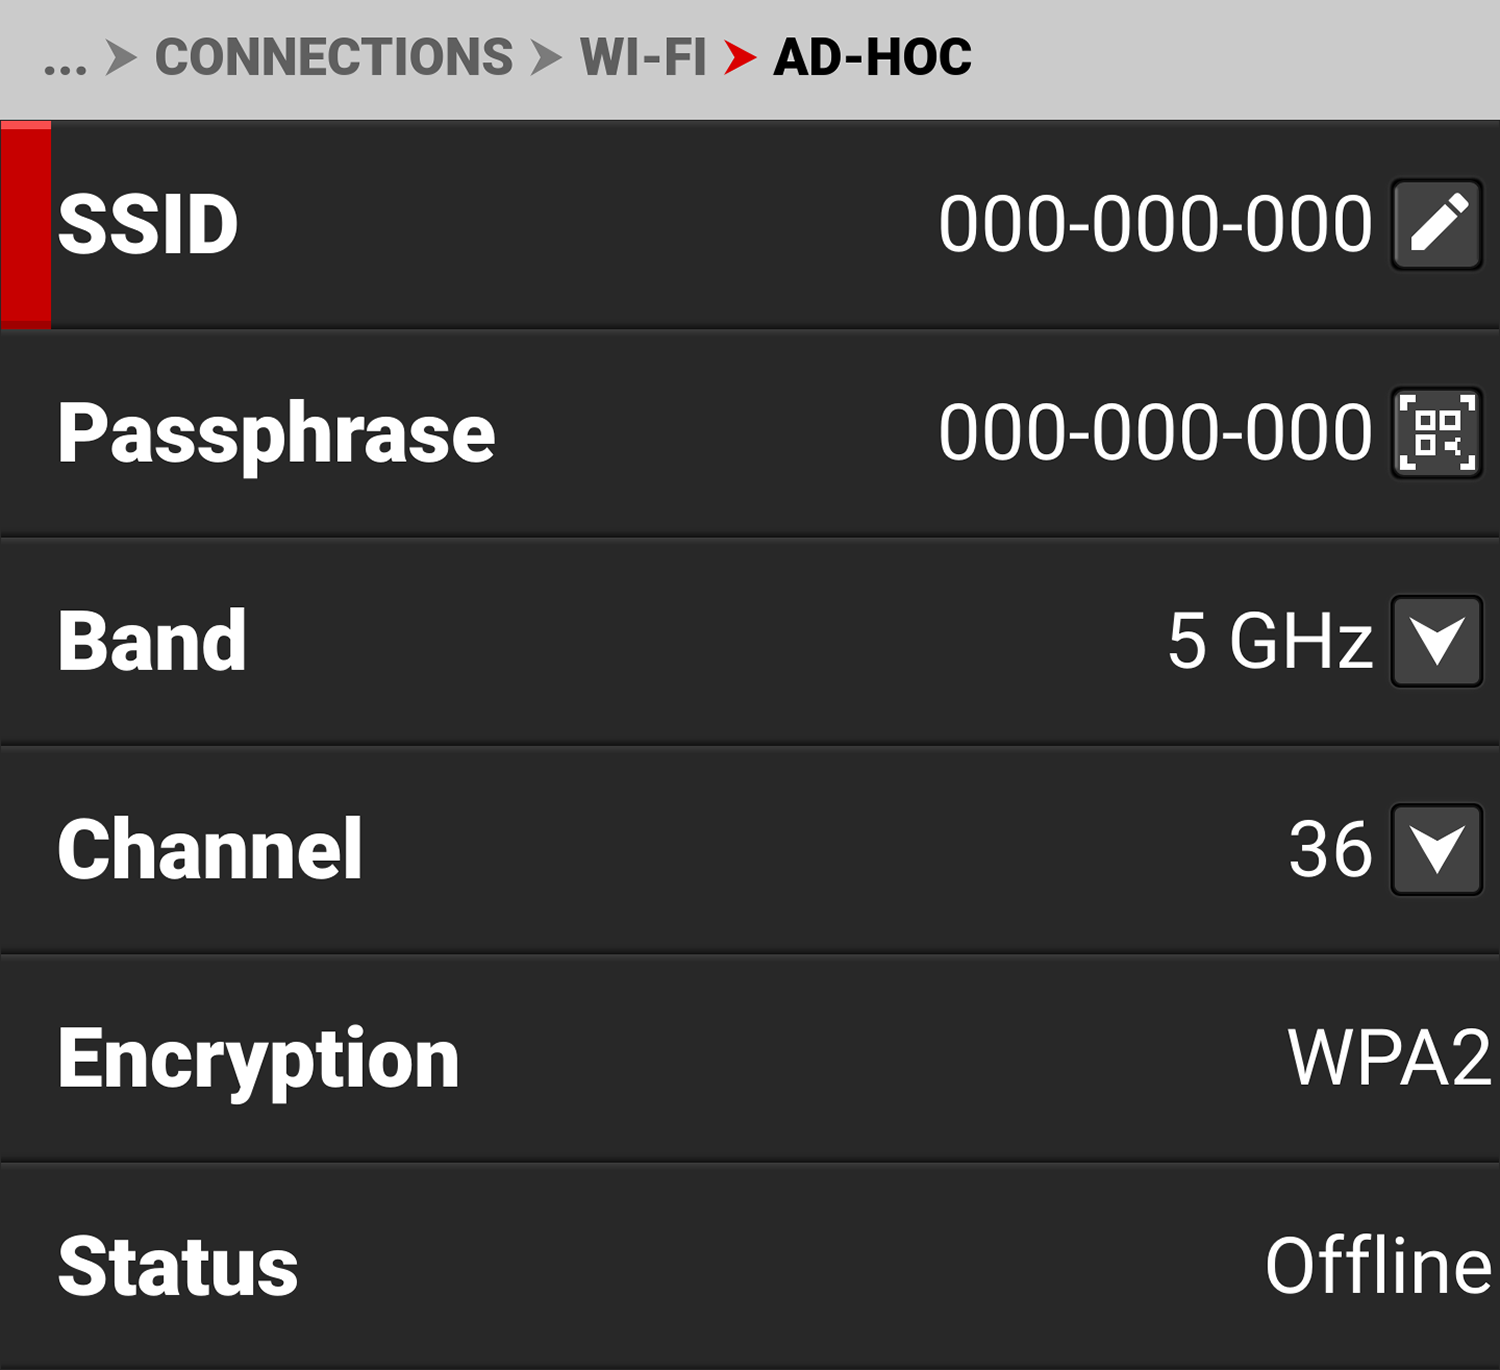Click the Encryption WPA2 row

click(750, 1057)
